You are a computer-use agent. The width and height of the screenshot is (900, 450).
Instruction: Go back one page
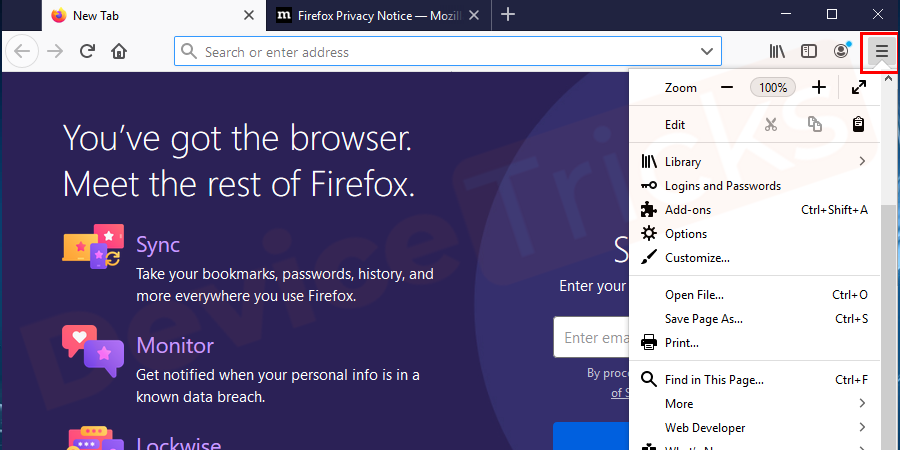click(x=22, y=52)
